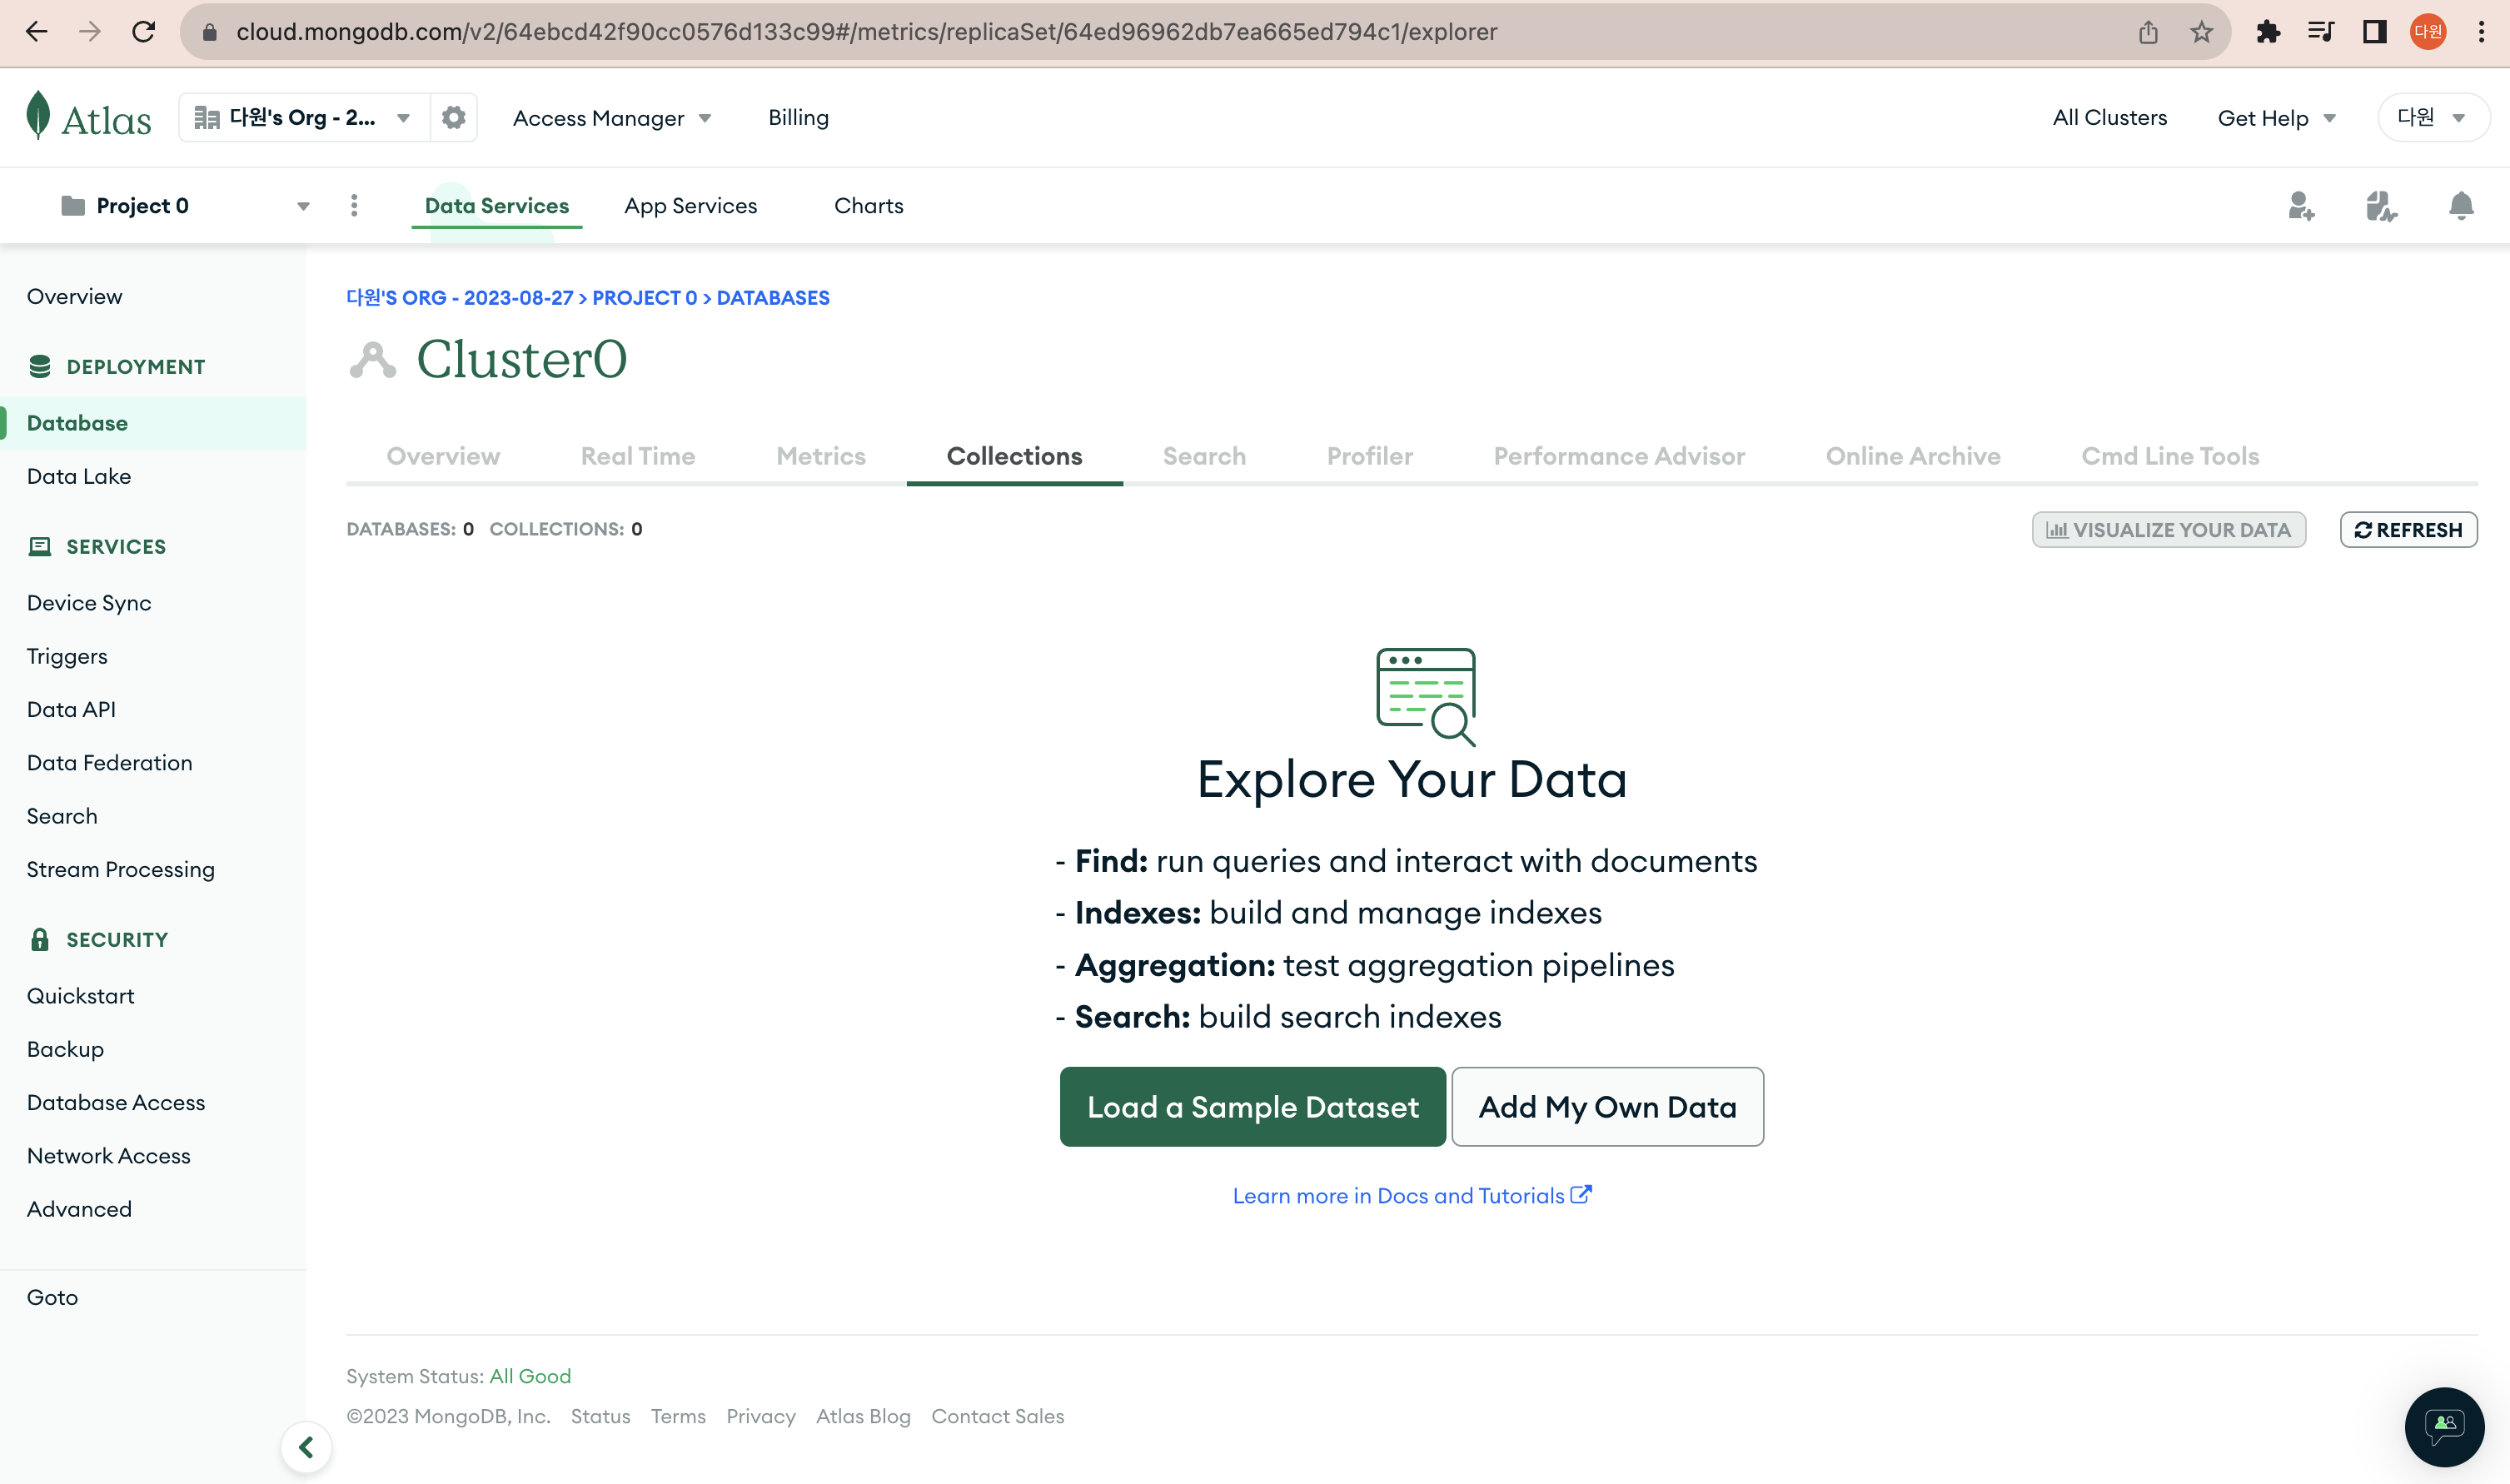Open Triggers in sidebar

tap(67, 657)
